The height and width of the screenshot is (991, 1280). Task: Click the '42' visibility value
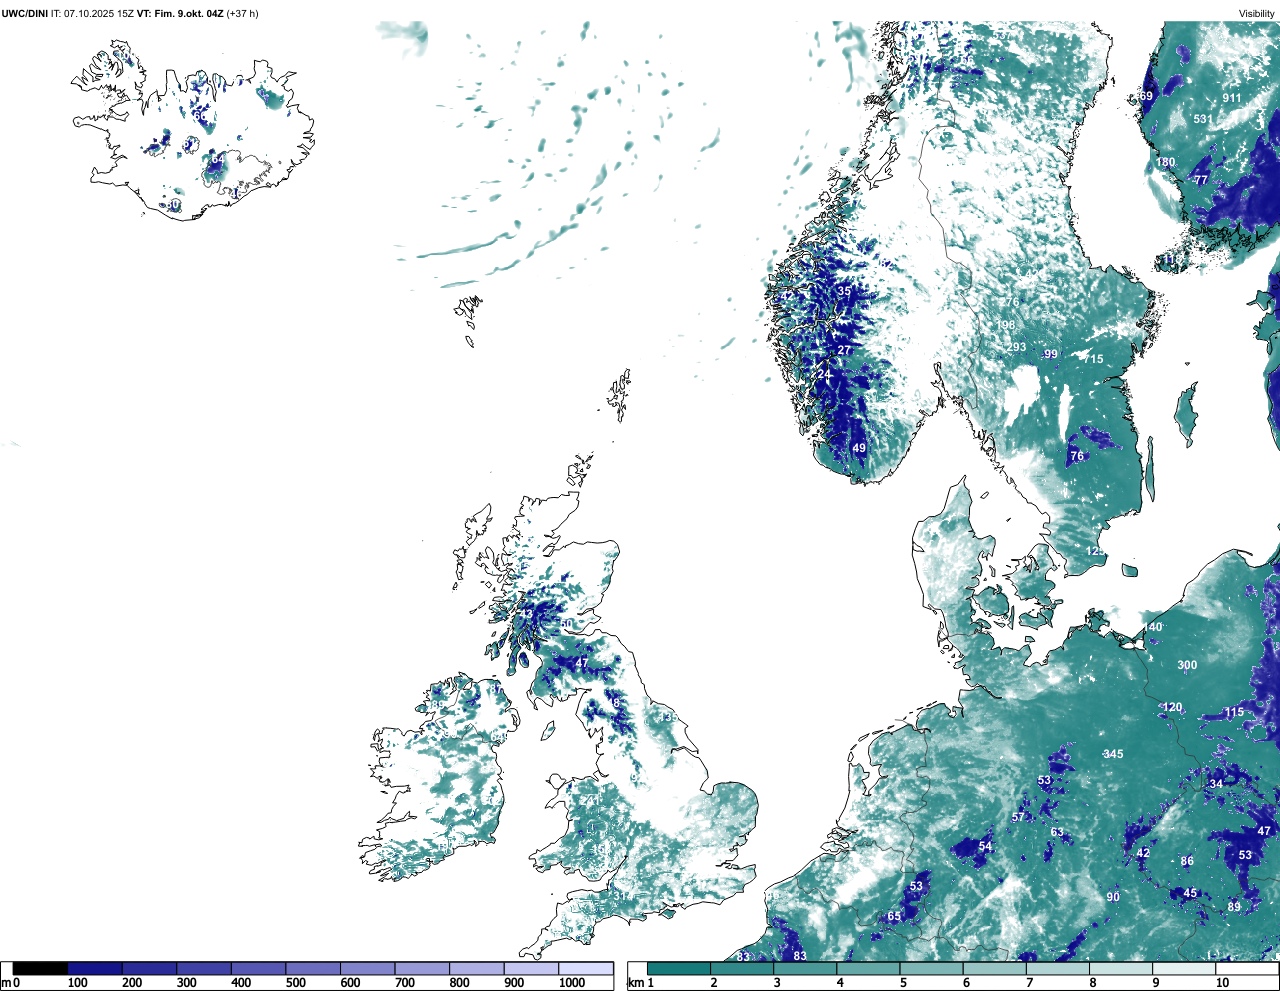(1143, 853)
